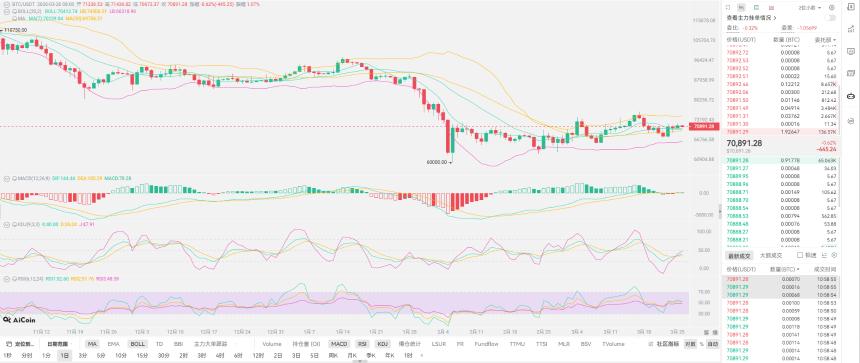Select the 1日 timeframe
860x363 pixels.
(x=65, y=355)
